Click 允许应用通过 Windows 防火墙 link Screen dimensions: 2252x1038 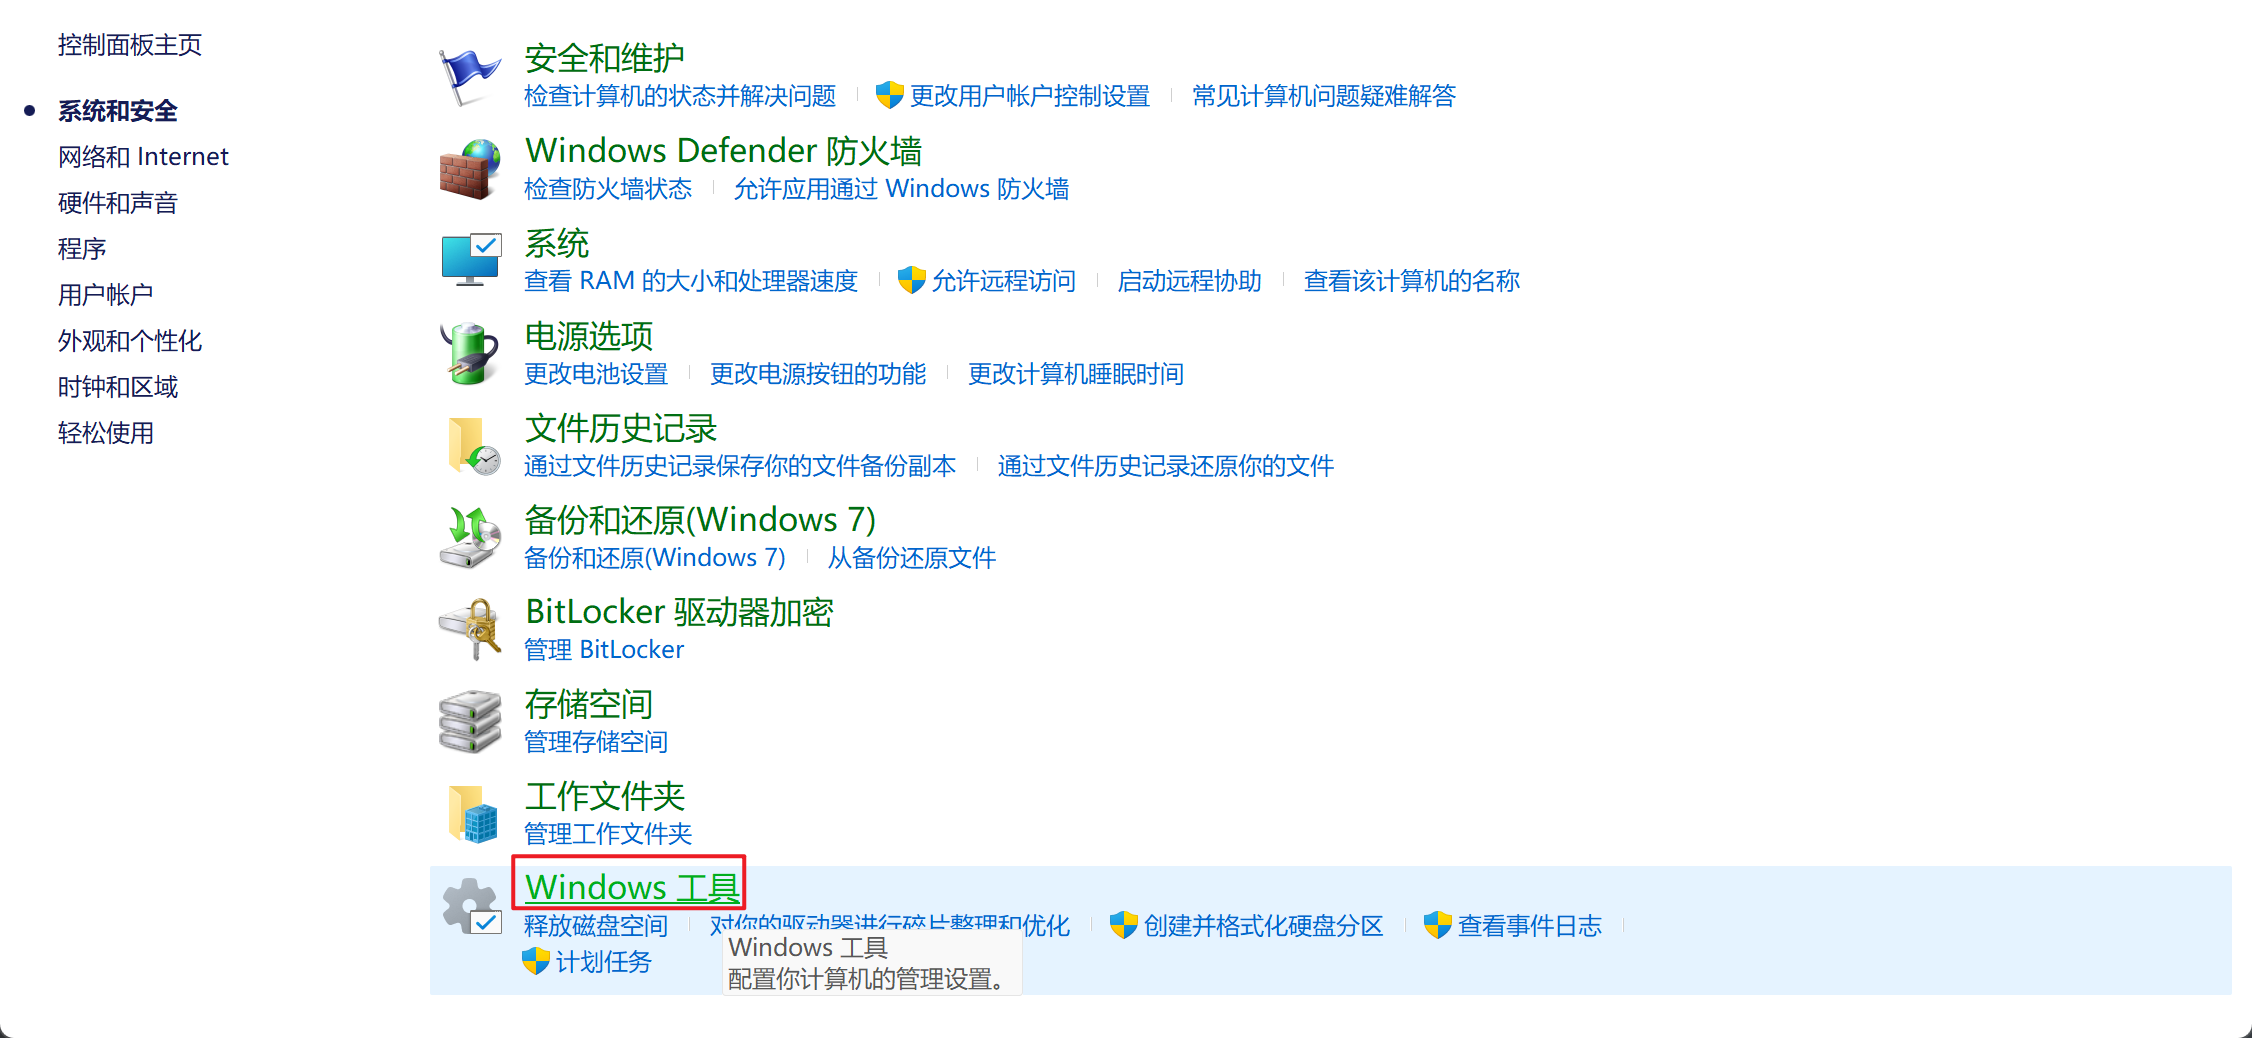point(901,188)
